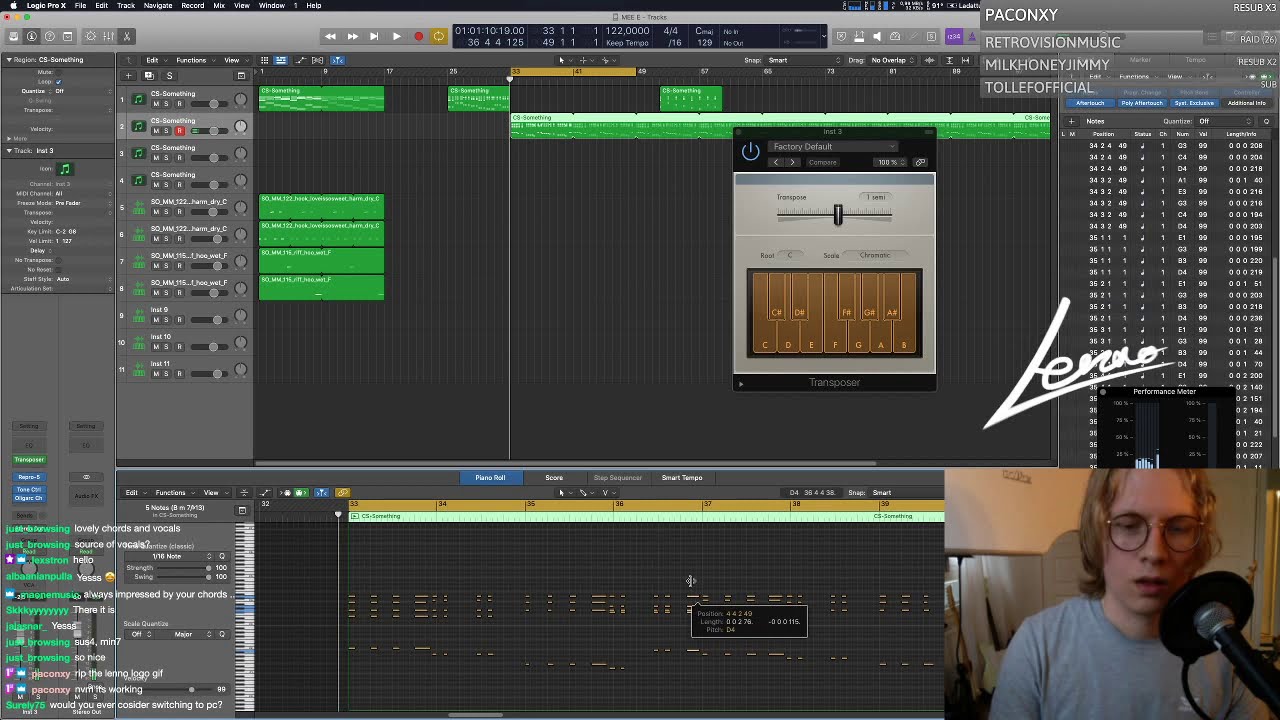Add a new track with plus button
The image size is (1280, 720).
coord(128,76)
